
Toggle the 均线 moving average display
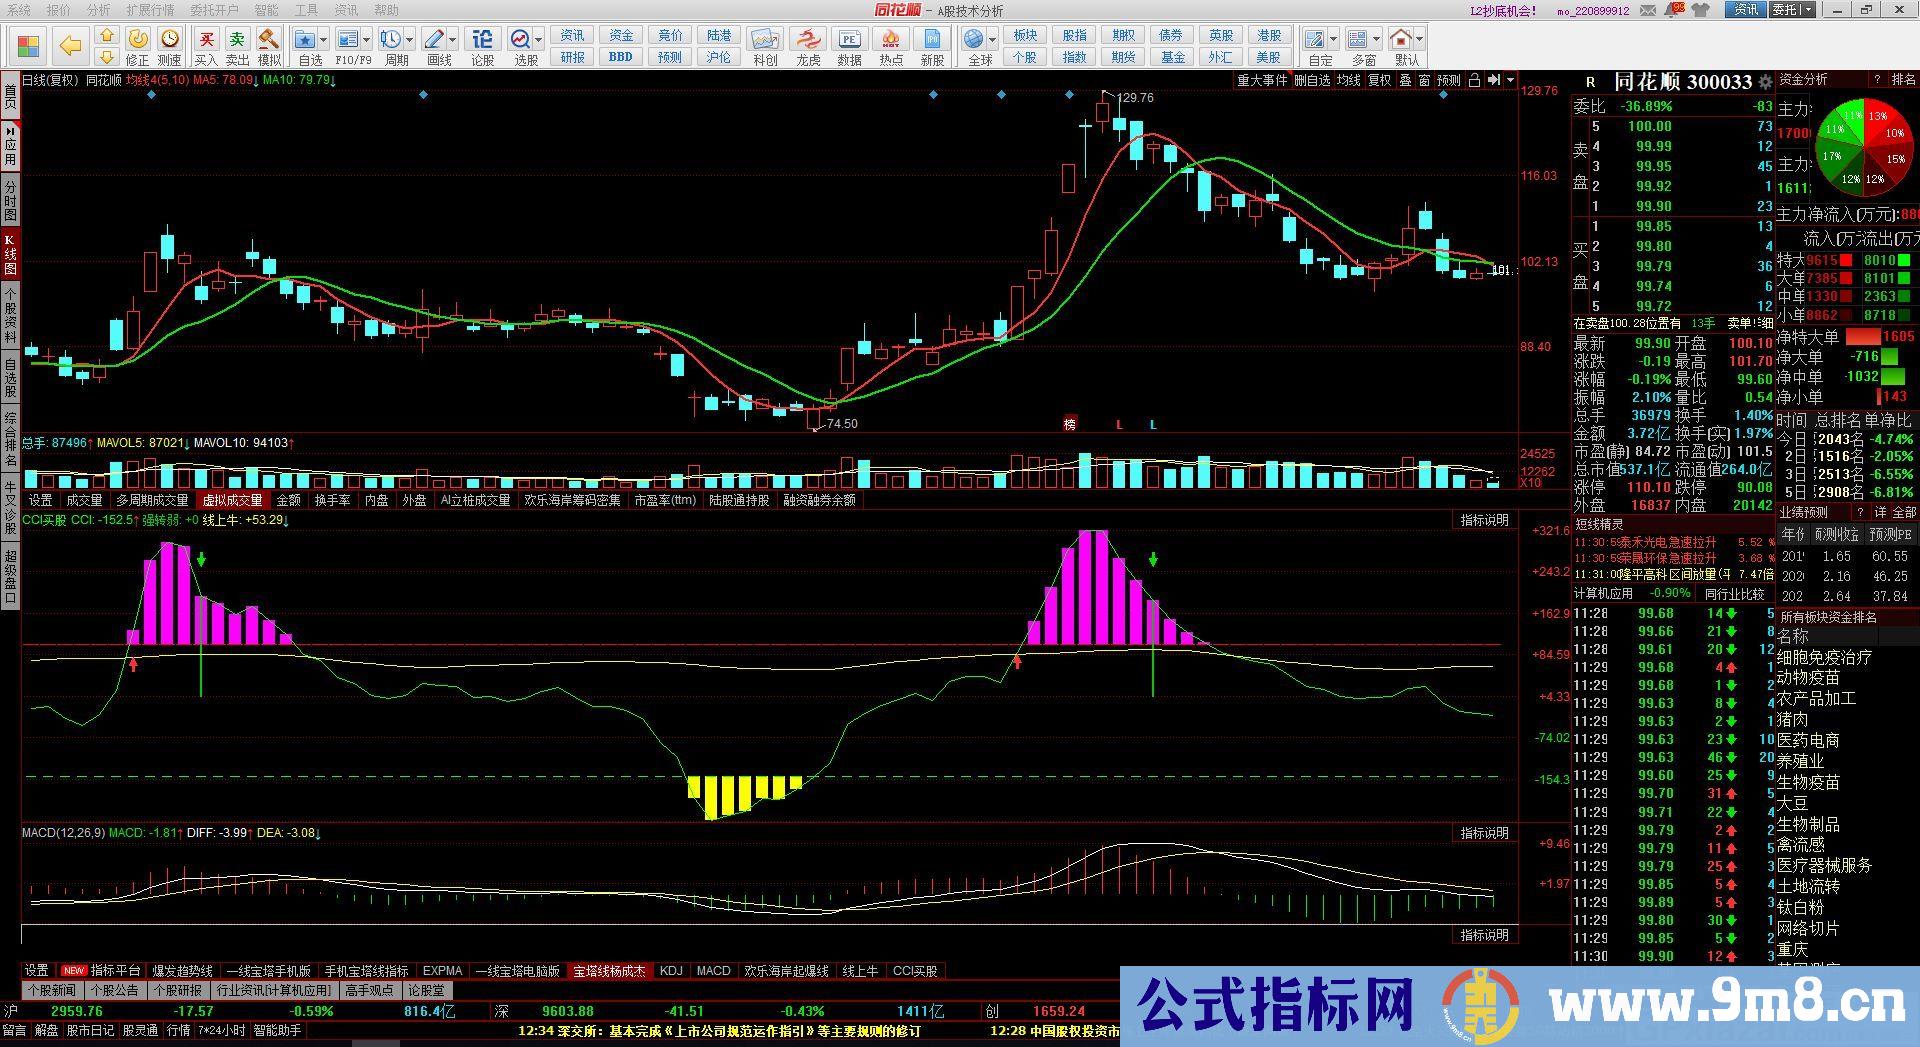coord(1349,80)
